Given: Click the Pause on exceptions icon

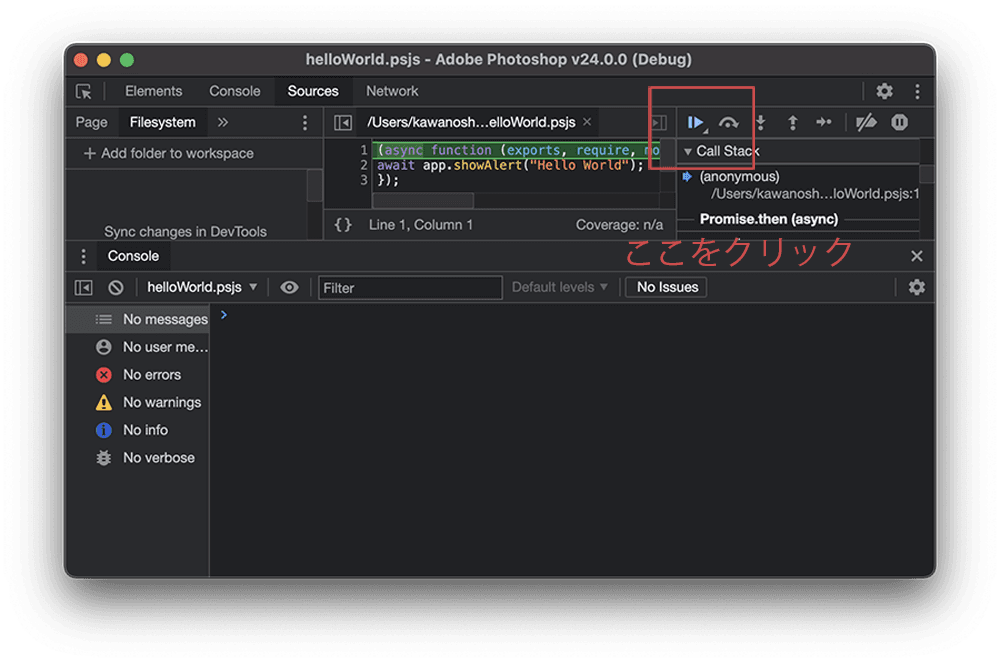Looking at the screenshot, I should pos(899,122).
